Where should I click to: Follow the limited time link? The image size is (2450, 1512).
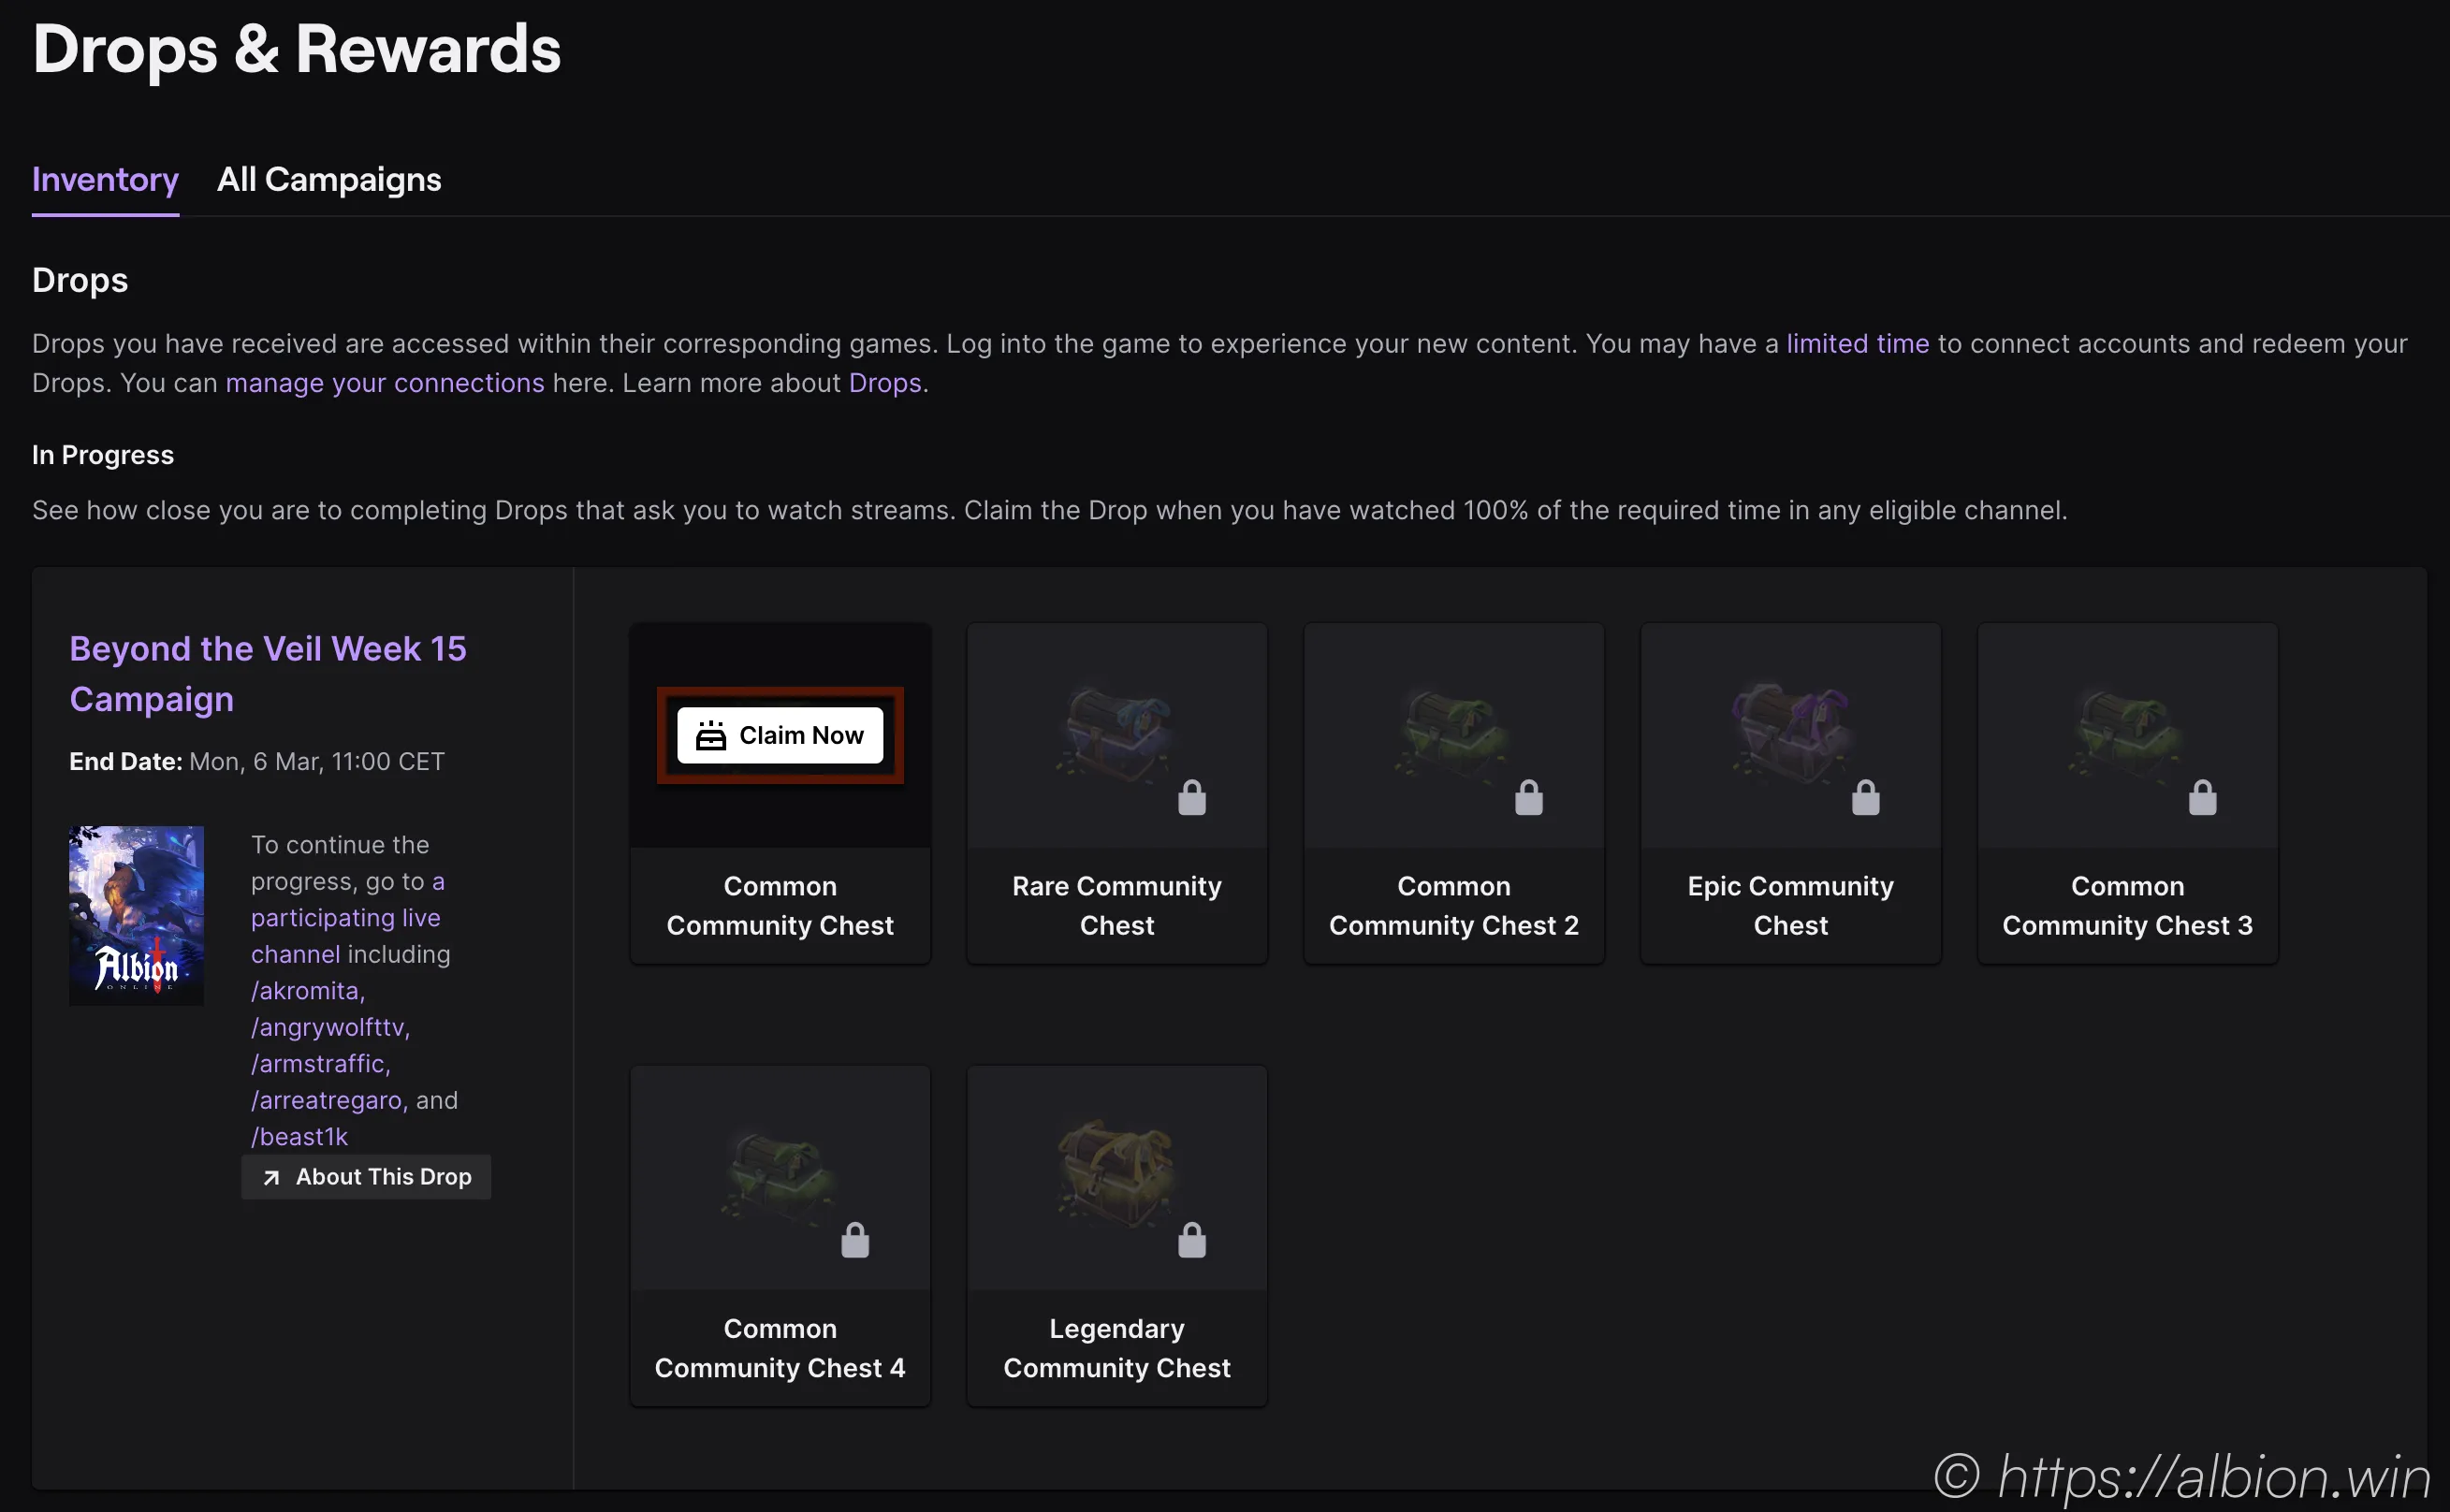1857,344
